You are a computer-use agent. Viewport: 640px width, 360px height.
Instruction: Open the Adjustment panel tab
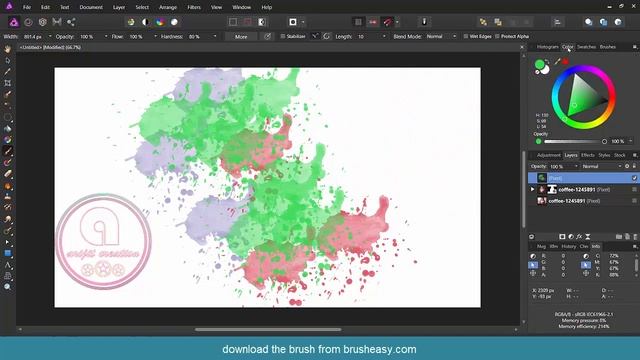[x=549, y=155]
